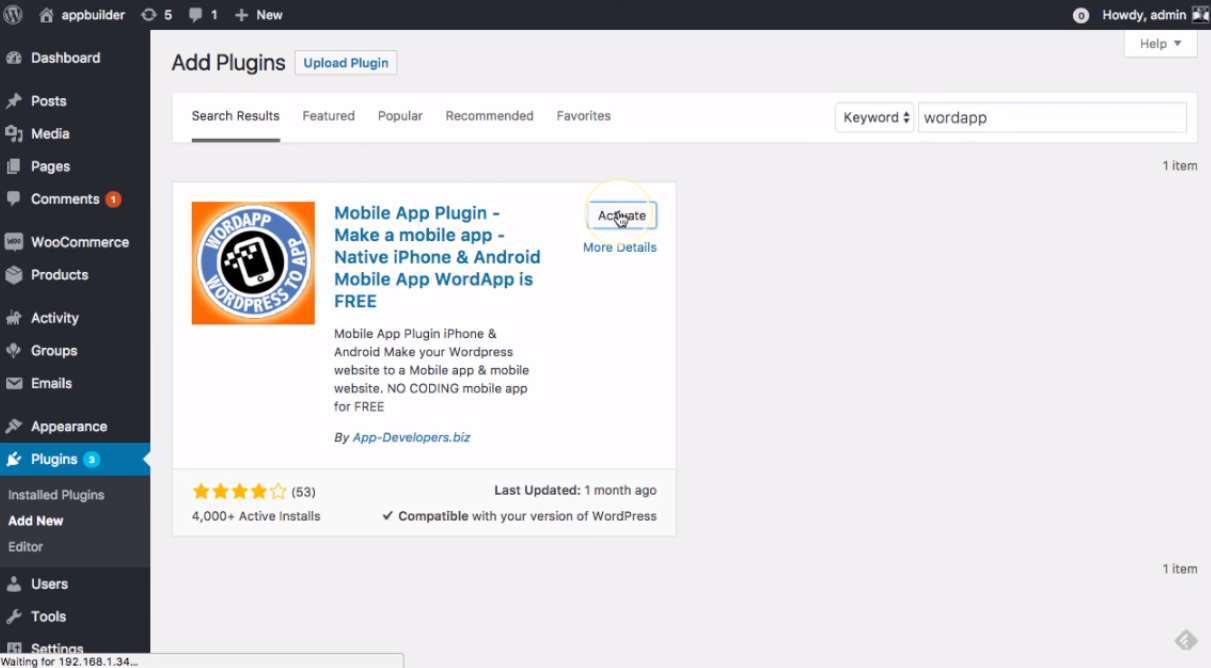Click the Tools wrench icon

click(14, 617)
